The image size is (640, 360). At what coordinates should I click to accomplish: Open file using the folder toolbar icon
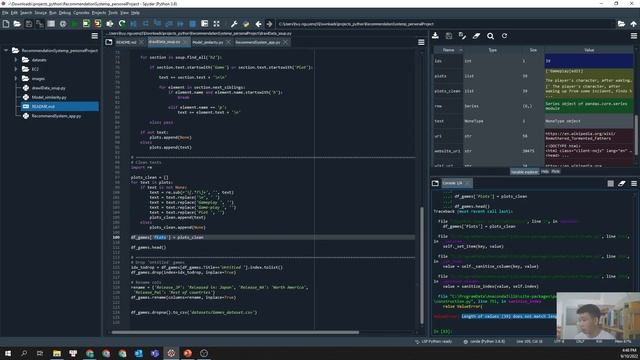(x=17, y=24)
